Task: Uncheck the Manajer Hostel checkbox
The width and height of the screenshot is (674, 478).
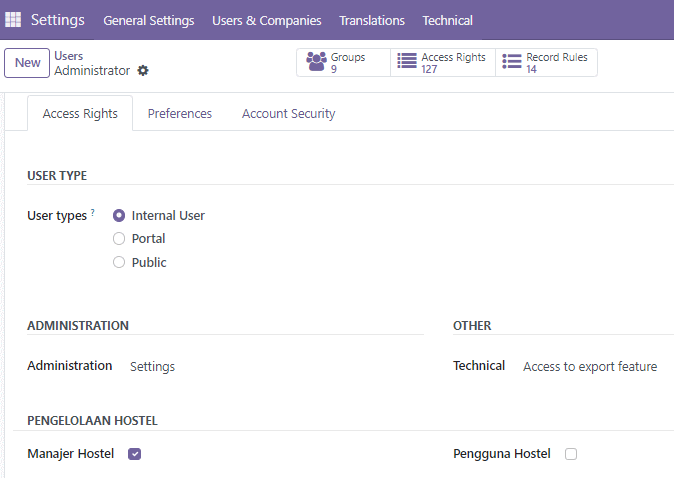Action: point(135,454)
